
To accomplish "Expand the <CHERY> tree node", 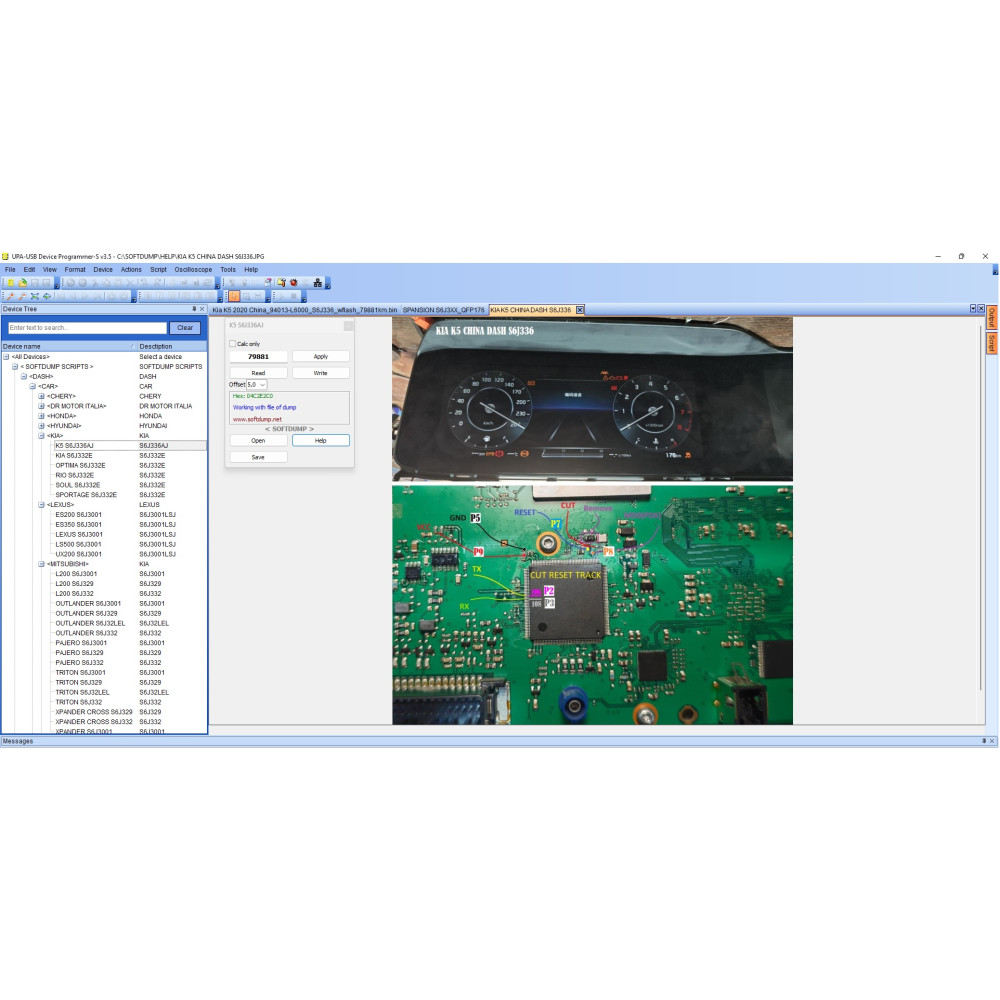I will coord(41,397).
